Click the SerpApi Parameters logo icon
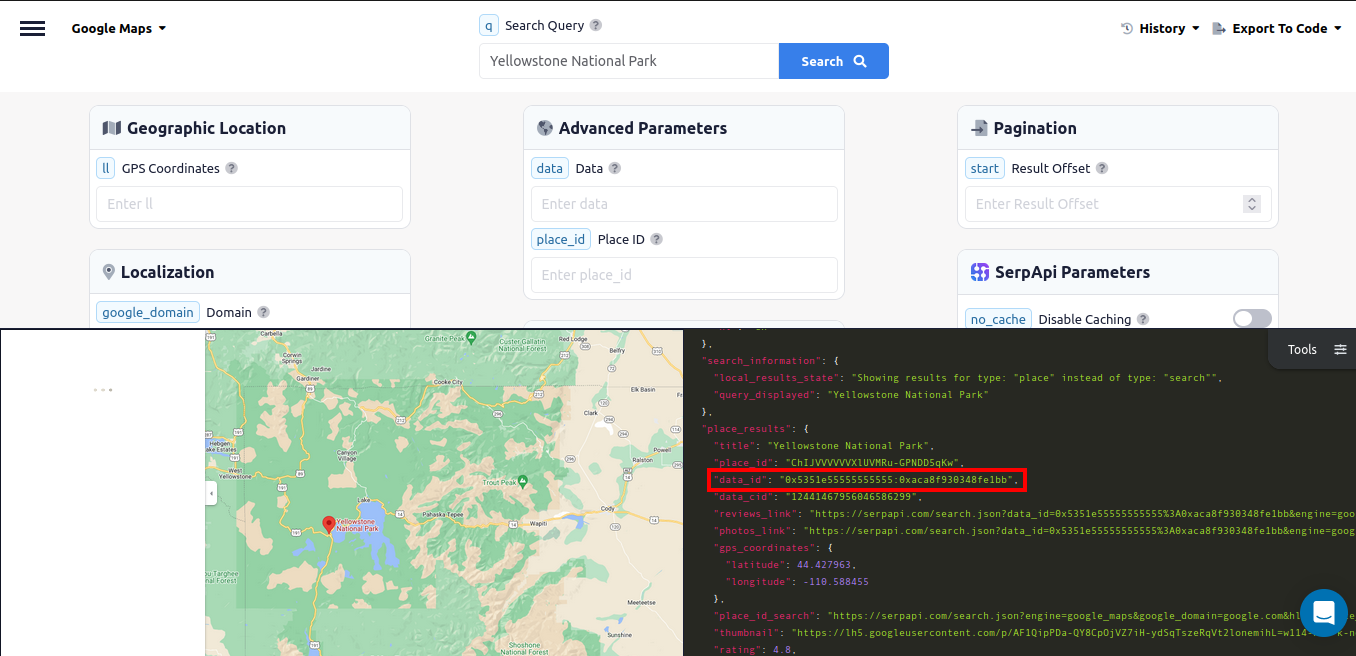Screen dimensions: 1356x656 [980, 272]
